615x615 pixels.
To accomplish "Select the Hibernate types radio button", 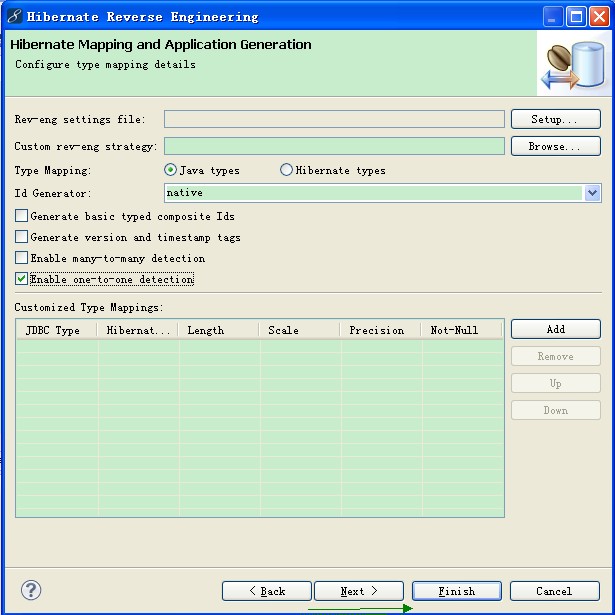I will (286, 170).
